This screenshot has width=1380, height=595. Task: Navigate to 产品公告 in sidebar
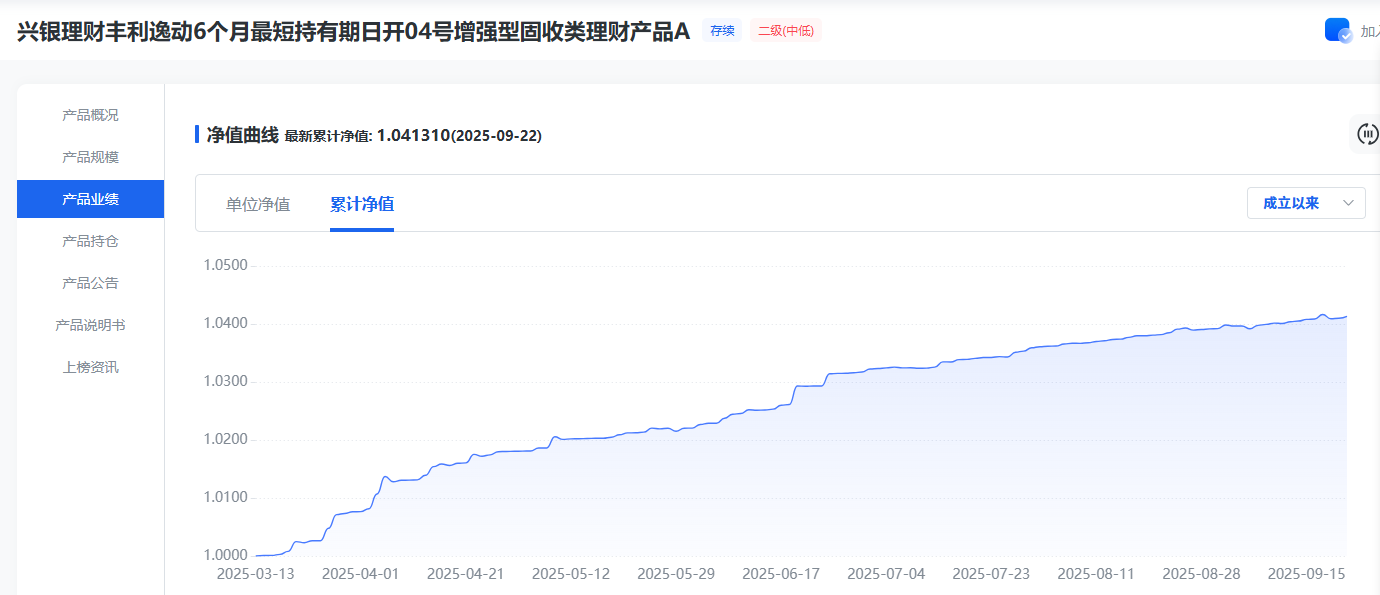pos(90,283)
